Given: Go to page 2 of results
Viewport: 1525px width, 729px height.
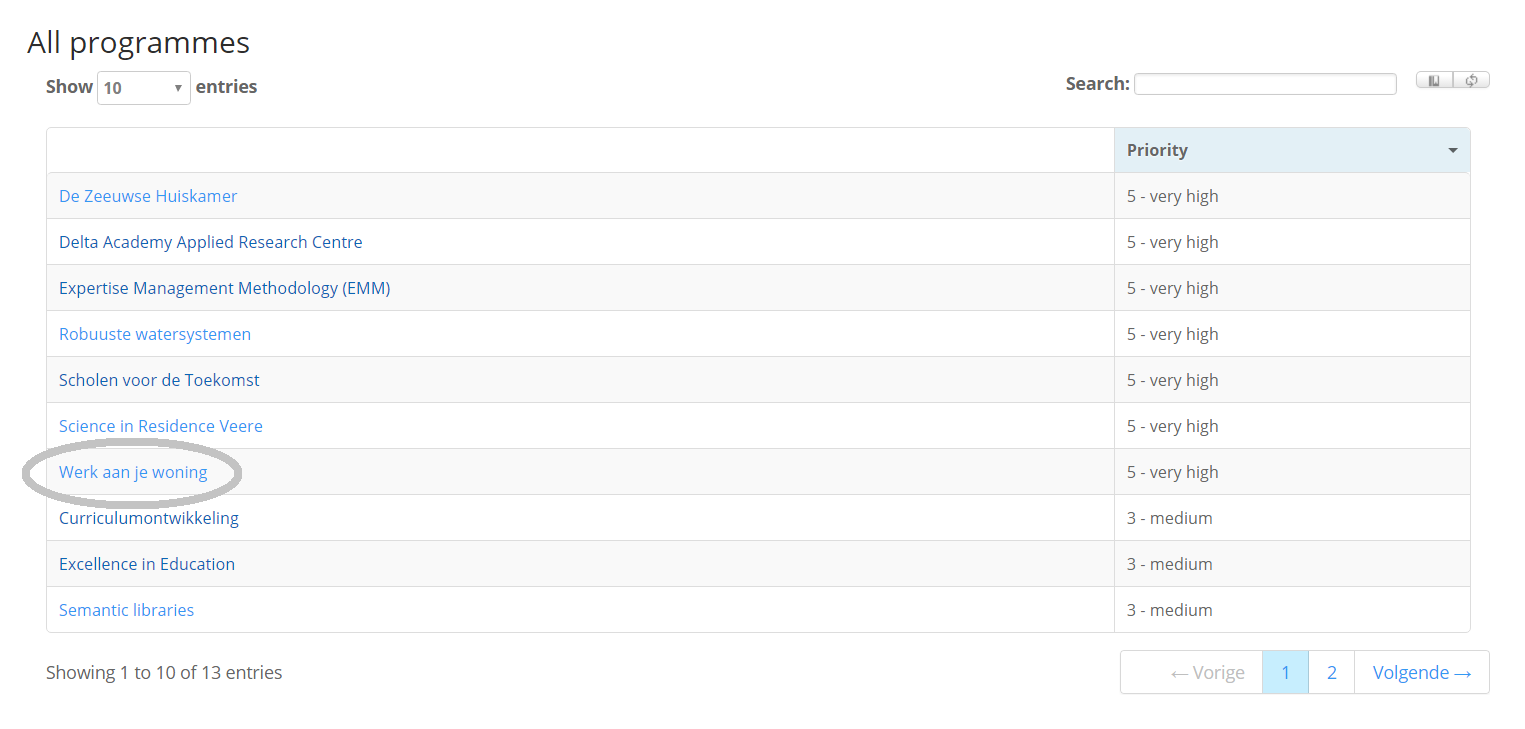Looking at the screenshot, I should click(1331, 673).
